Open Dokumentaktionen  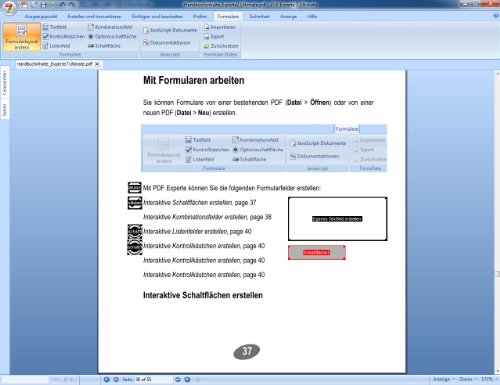(167, 43)
